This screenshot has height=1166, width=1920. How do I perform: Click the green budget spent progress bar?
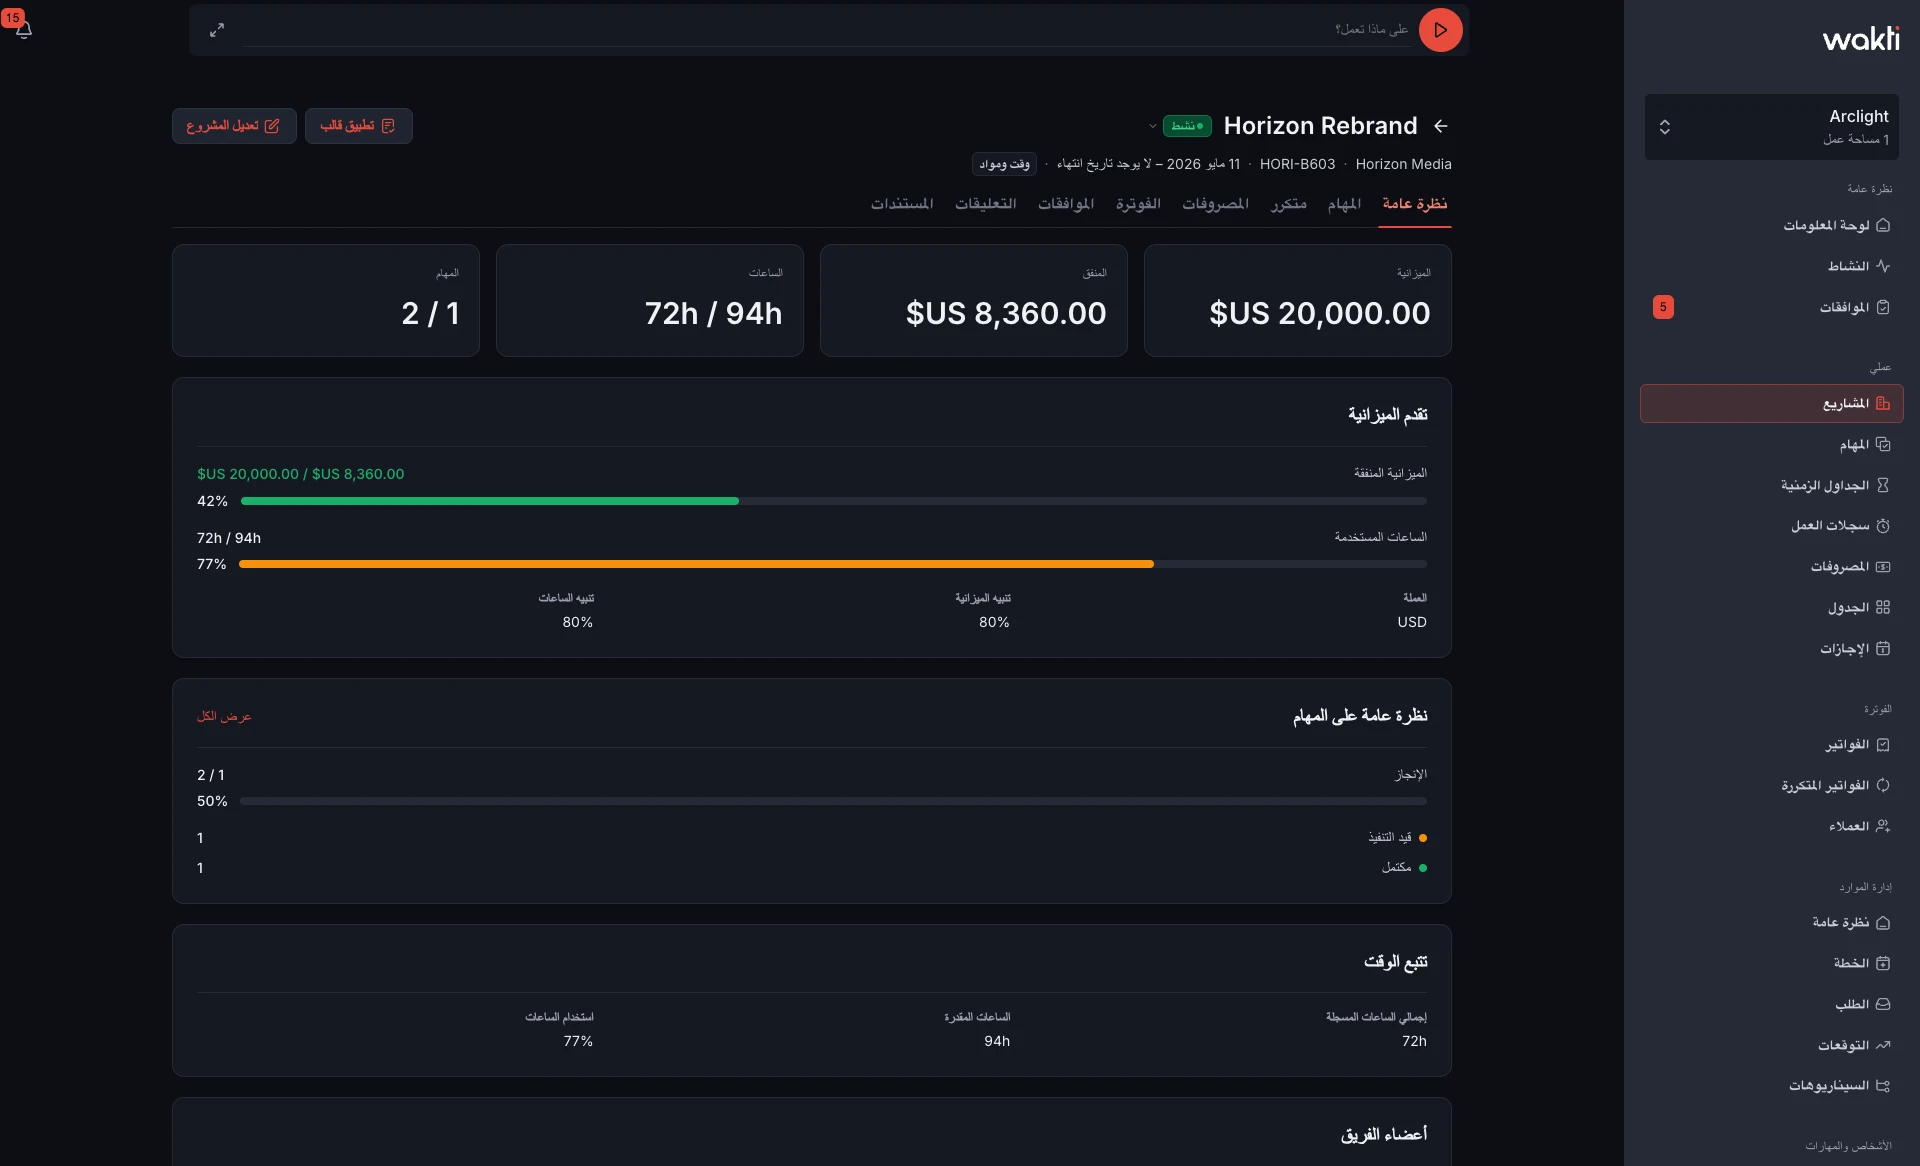(x=833, y=501)
